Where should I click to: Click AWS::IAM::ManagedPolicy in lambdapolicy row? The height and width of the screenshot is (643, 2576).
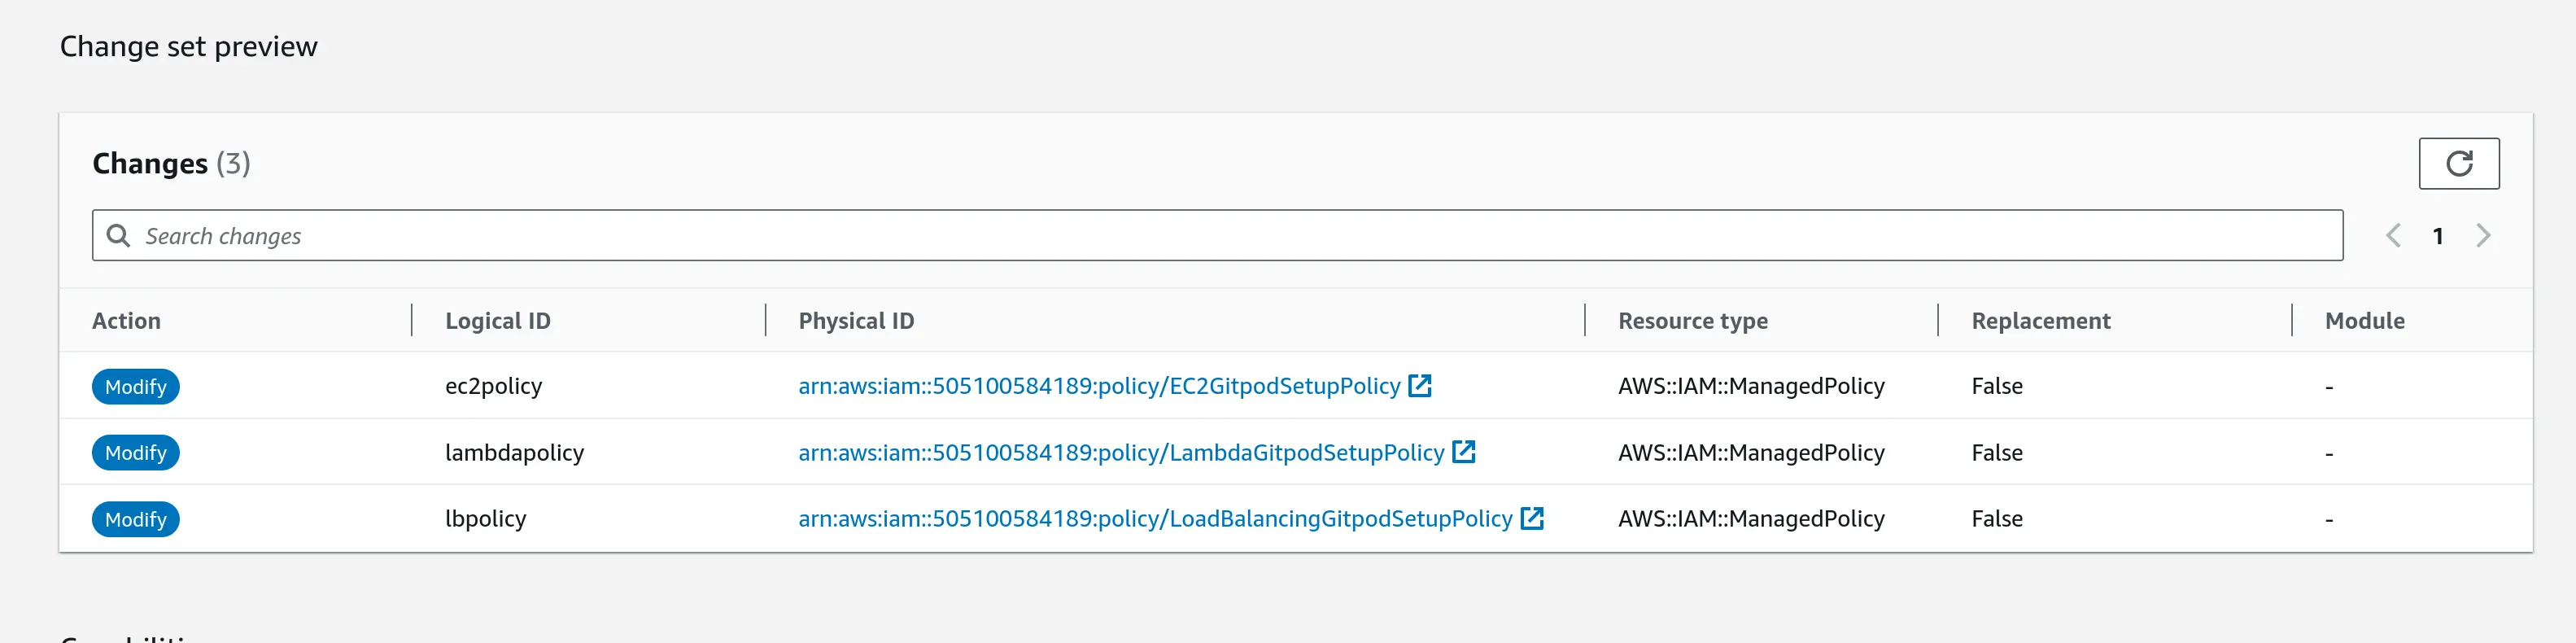(x=1751, y=453)
